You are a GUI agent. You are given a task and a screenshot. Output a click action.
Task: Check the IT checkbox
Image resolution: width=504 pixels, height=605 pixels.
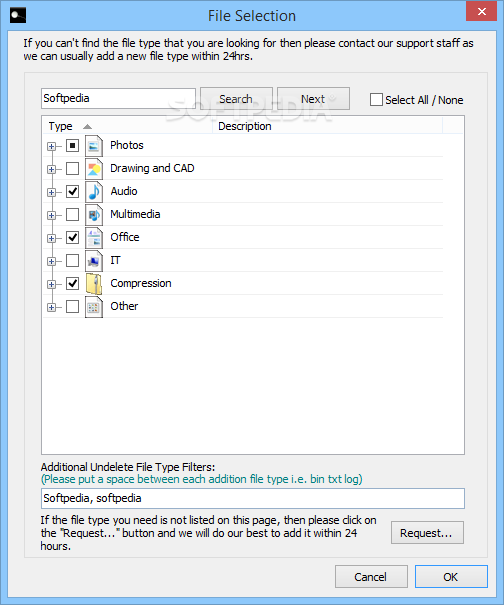pos(73,260)
